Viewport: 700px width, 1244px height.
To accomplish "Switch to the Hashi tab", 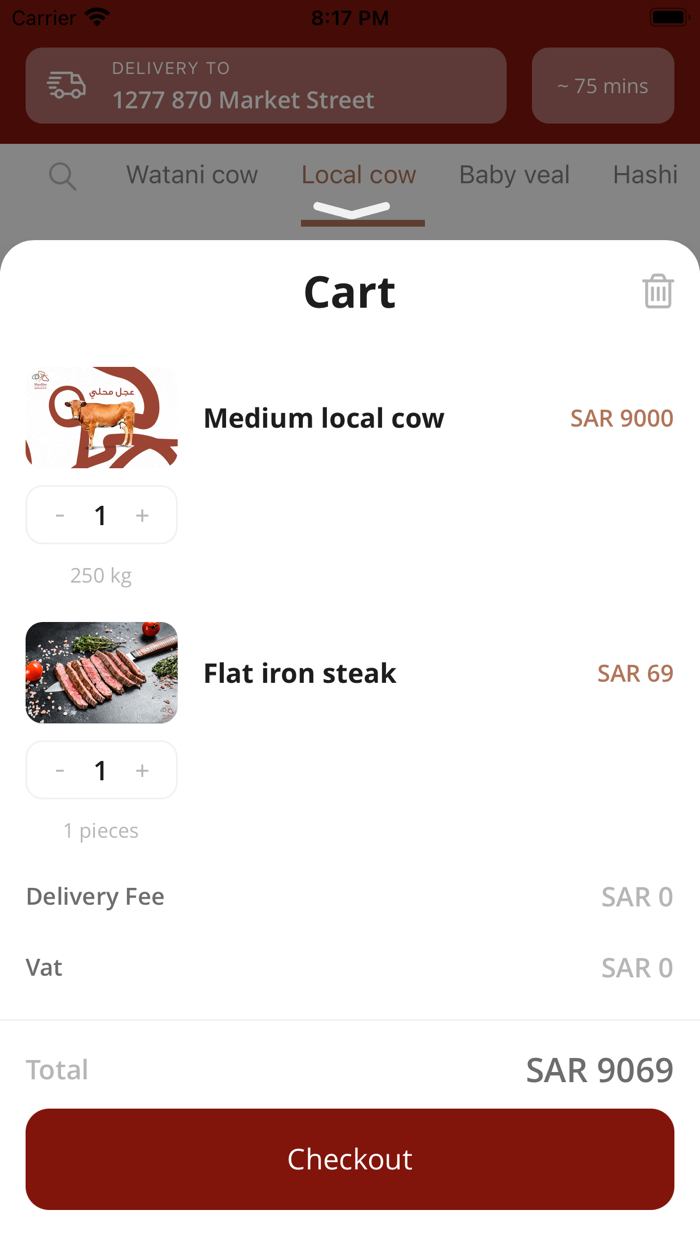I will pyautogui.click(x=645, y=175).
